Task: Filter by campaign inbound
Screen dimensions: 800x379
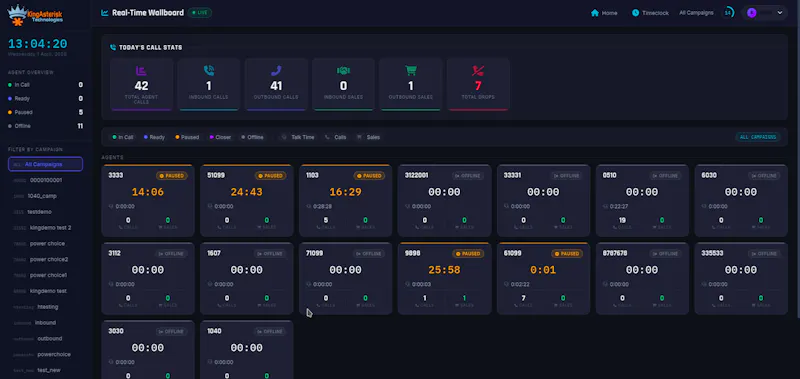Action: [x=45, y=322]
